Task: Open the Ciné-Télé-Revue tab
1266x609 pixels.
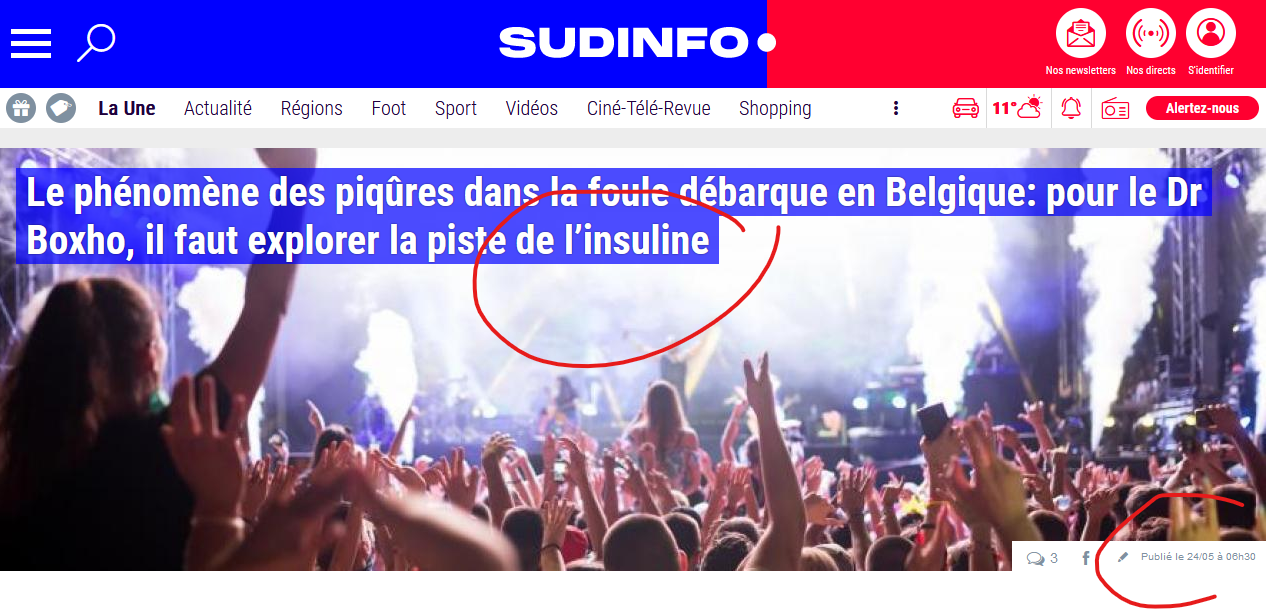Action: (x=649, y=108)
